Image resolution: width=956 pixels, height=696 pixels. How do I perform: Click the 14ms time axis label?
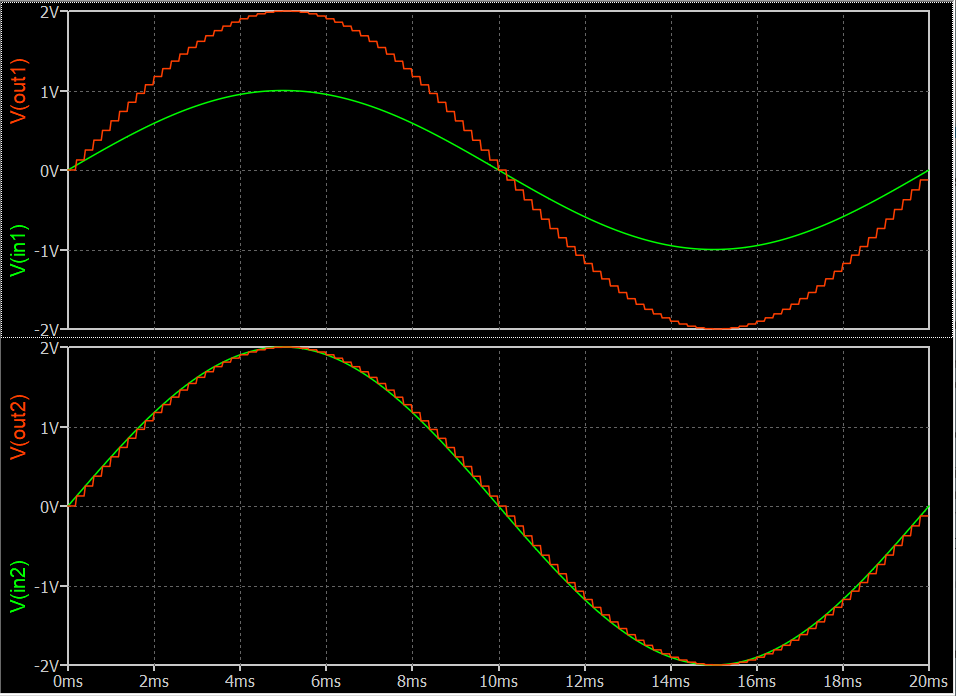tap(671, 681)
